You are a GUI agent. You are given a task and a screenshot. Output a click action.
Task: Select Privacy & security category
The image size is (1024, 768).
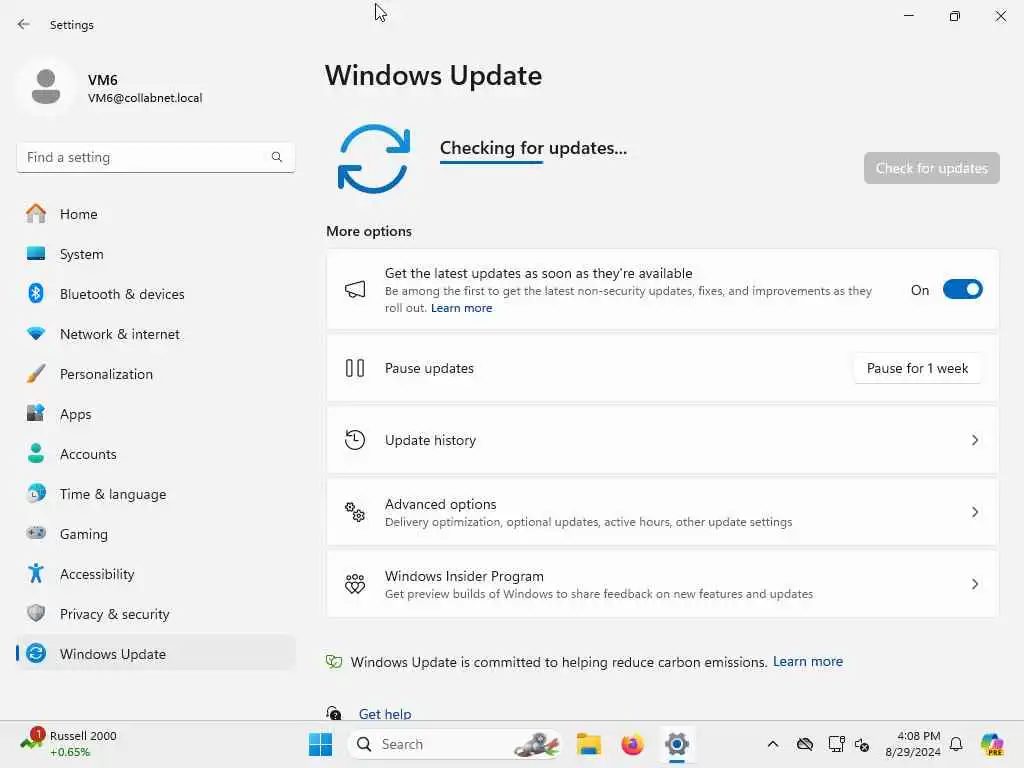click(155, 614)
